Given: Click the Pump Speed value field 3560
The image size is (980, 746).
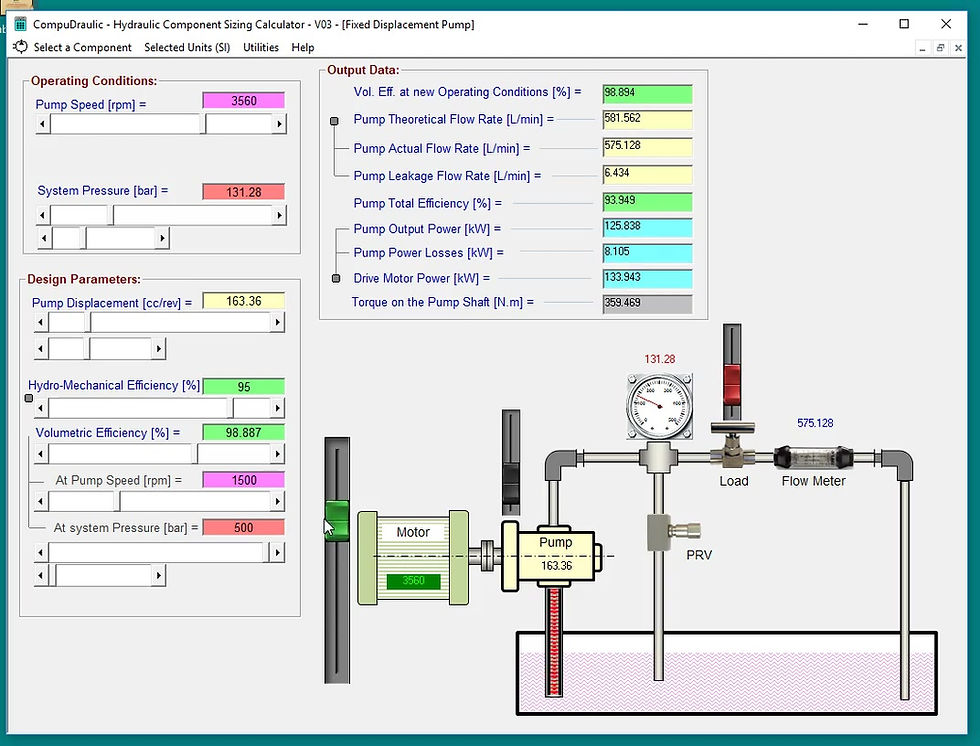Looking at the screenshot, I should click(x=244, y=101).
